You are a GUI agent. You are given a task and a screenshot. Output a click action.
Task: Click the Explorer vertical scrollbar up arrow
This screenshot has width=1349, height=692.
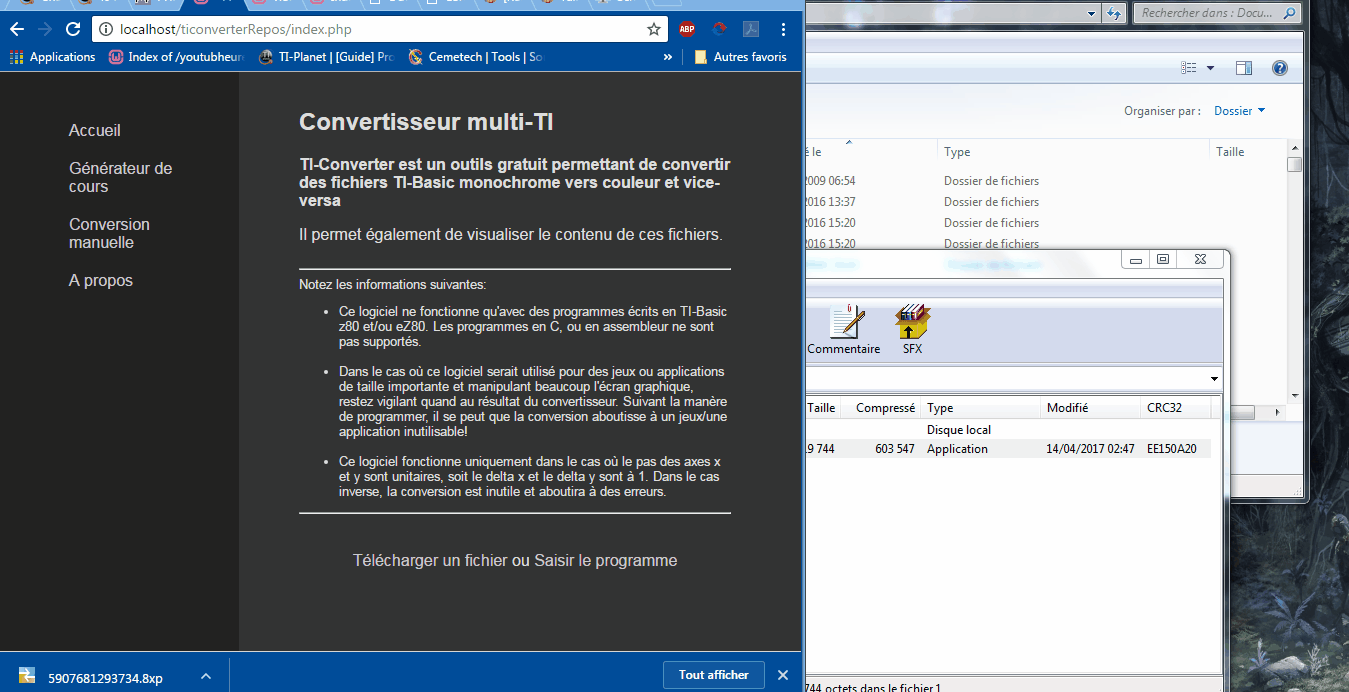click(x=1294, y=149)
